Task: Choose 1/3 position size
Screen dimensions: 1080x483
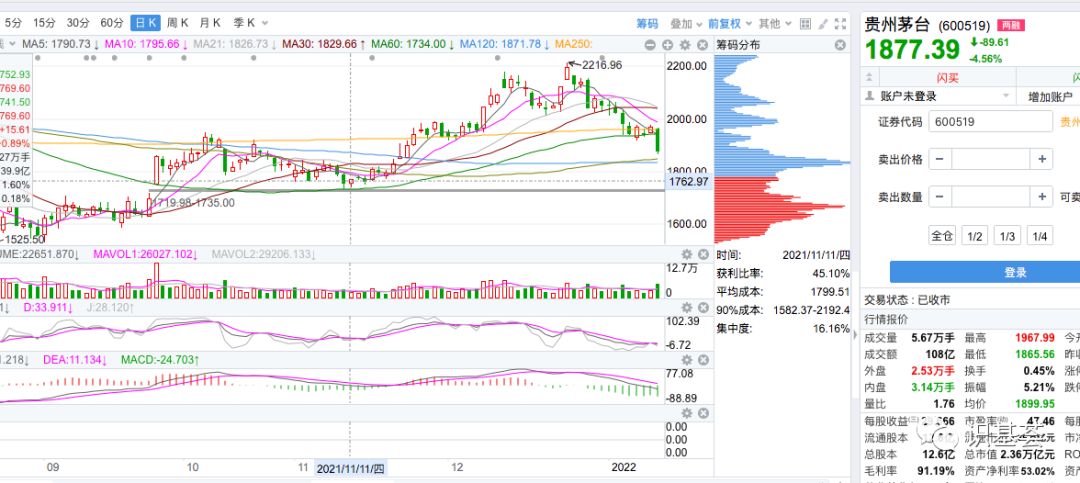Action: [x=1007, y=236]
